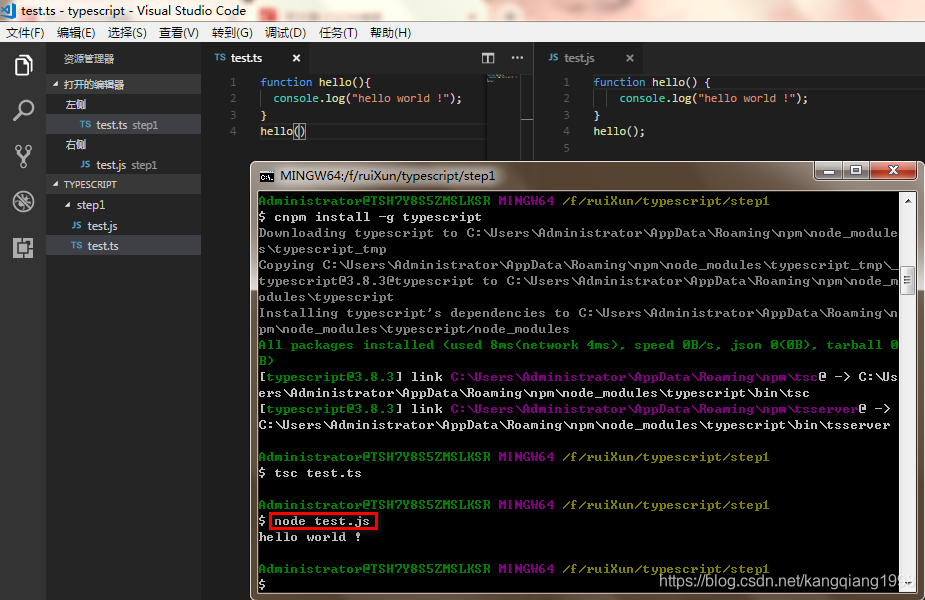Viewport: 925px width, 600px height.
Task: Click the 'cnpm install -g typescript' command line
Action: pos(378,217)
